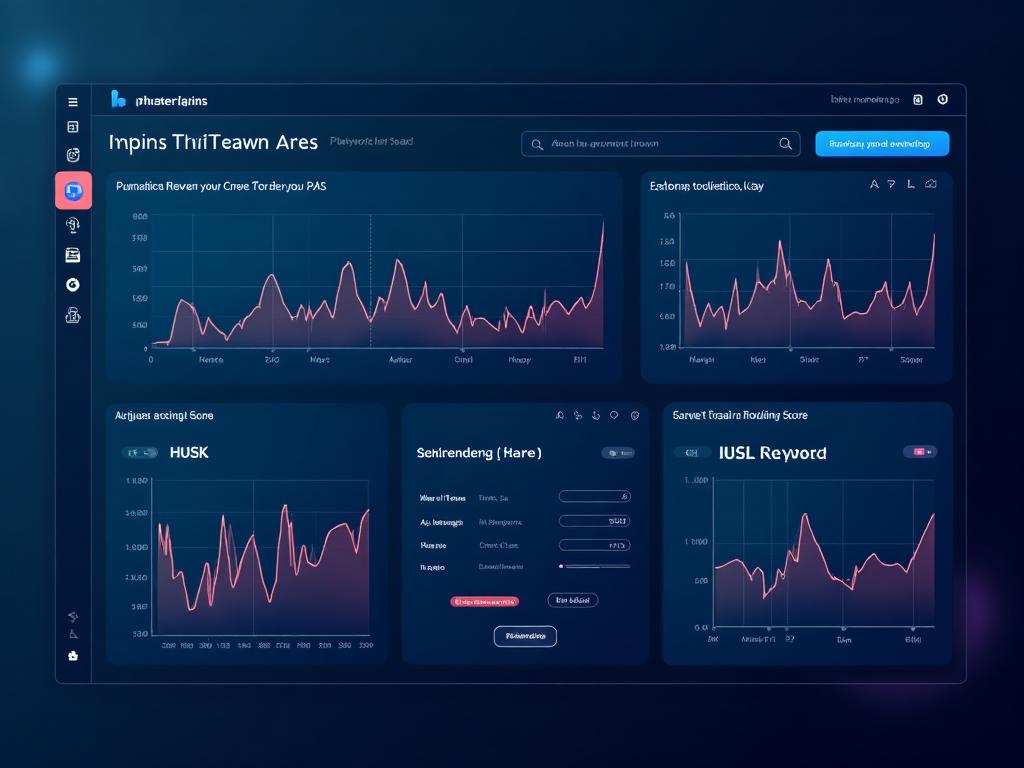Open the square icon left of the power icon
1024x768 pixels.
pos(918,100)
